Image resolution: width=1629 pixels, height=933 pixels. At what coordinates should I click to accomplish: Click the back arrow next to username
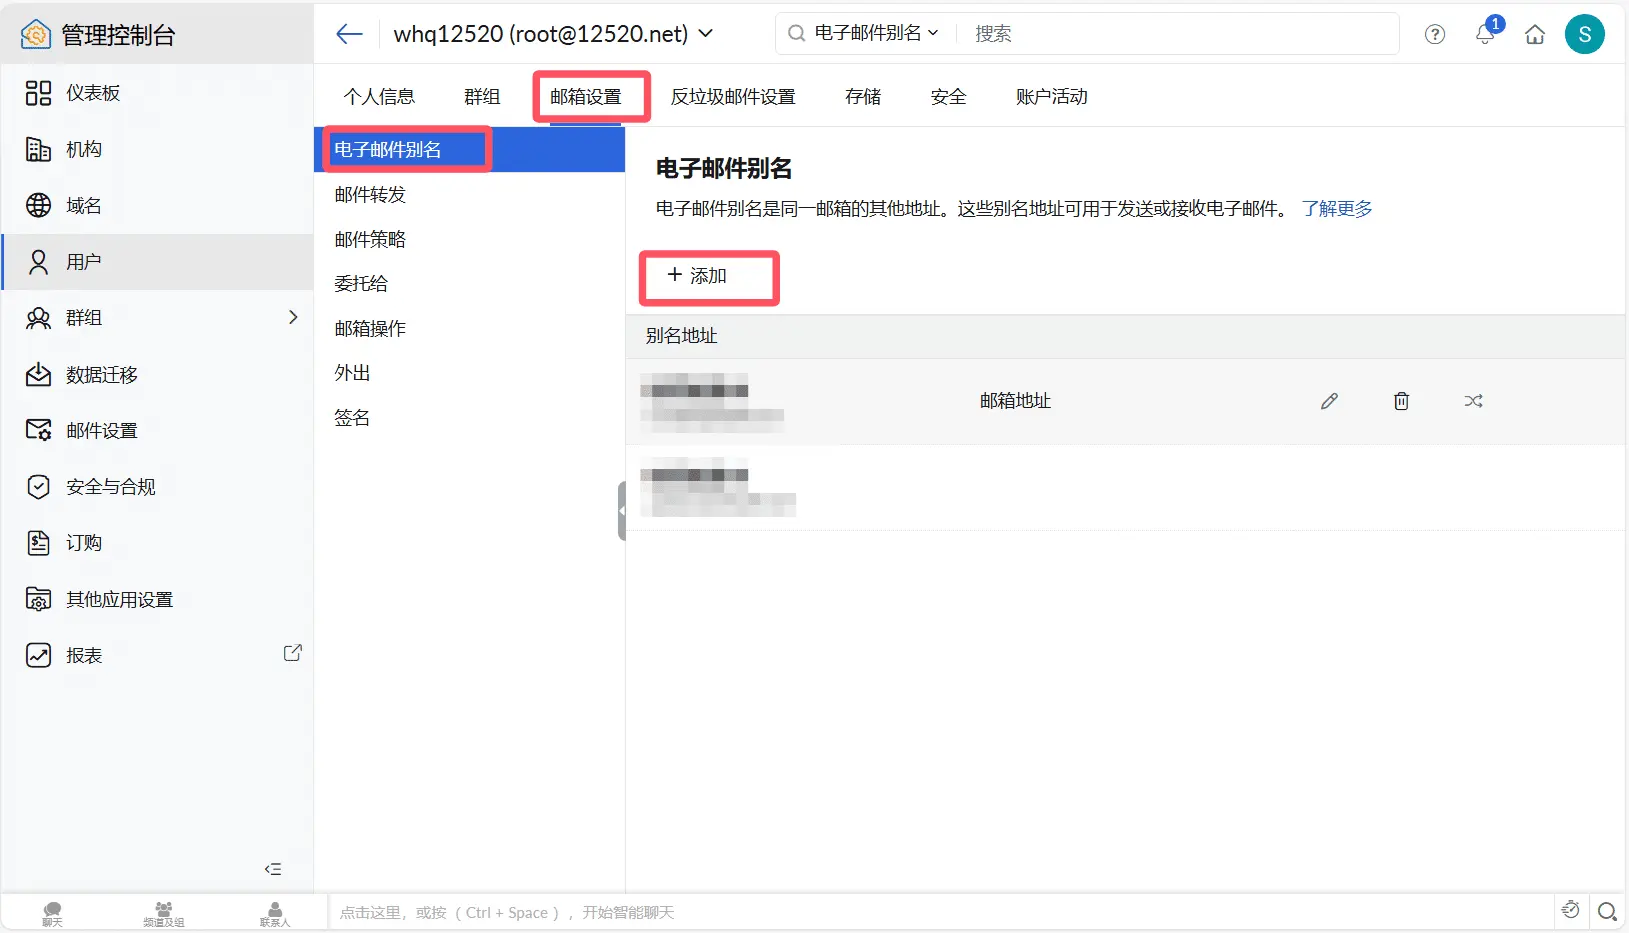[349, 34]
